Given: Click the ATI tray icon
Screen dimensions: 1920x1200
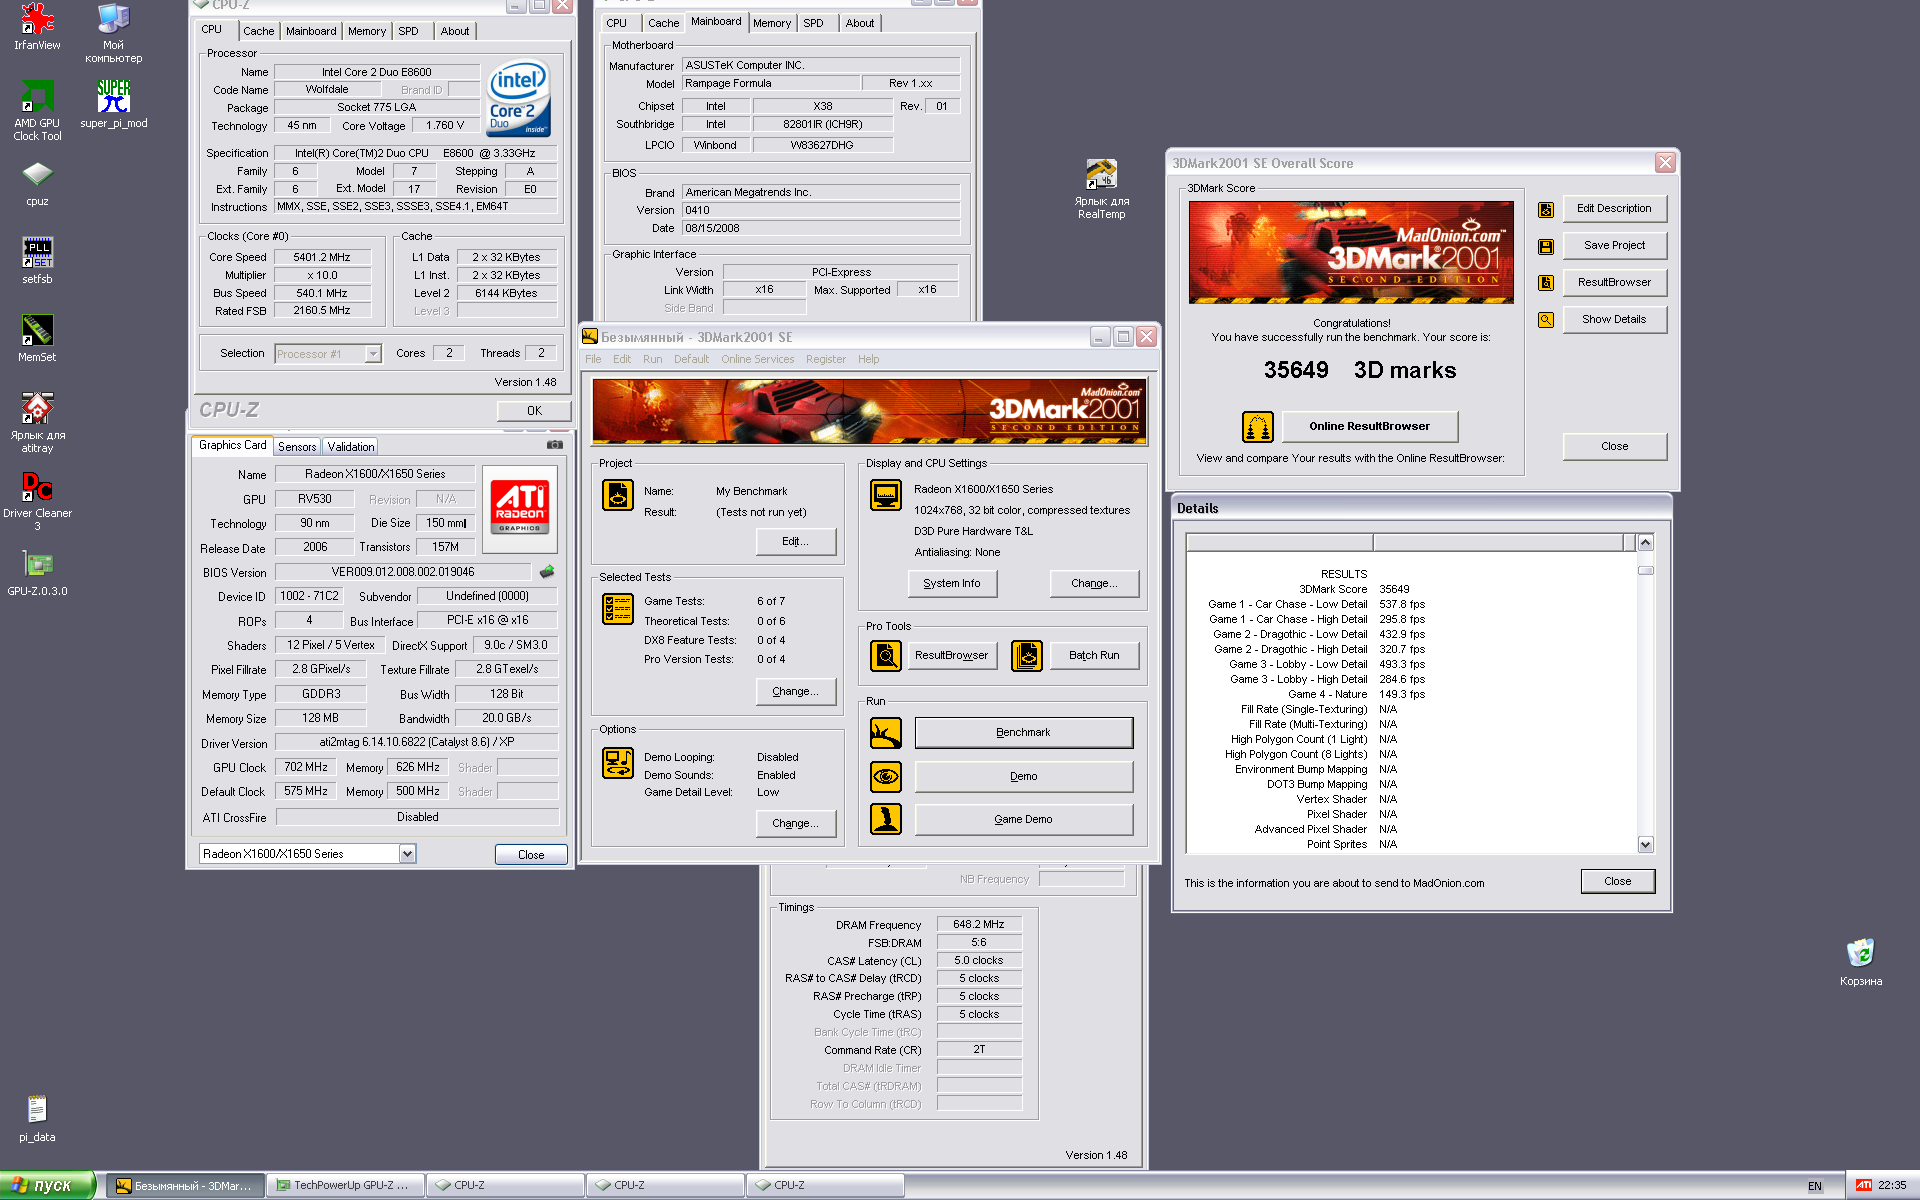Looking at the screenshot, I should click(1863, 1185).
